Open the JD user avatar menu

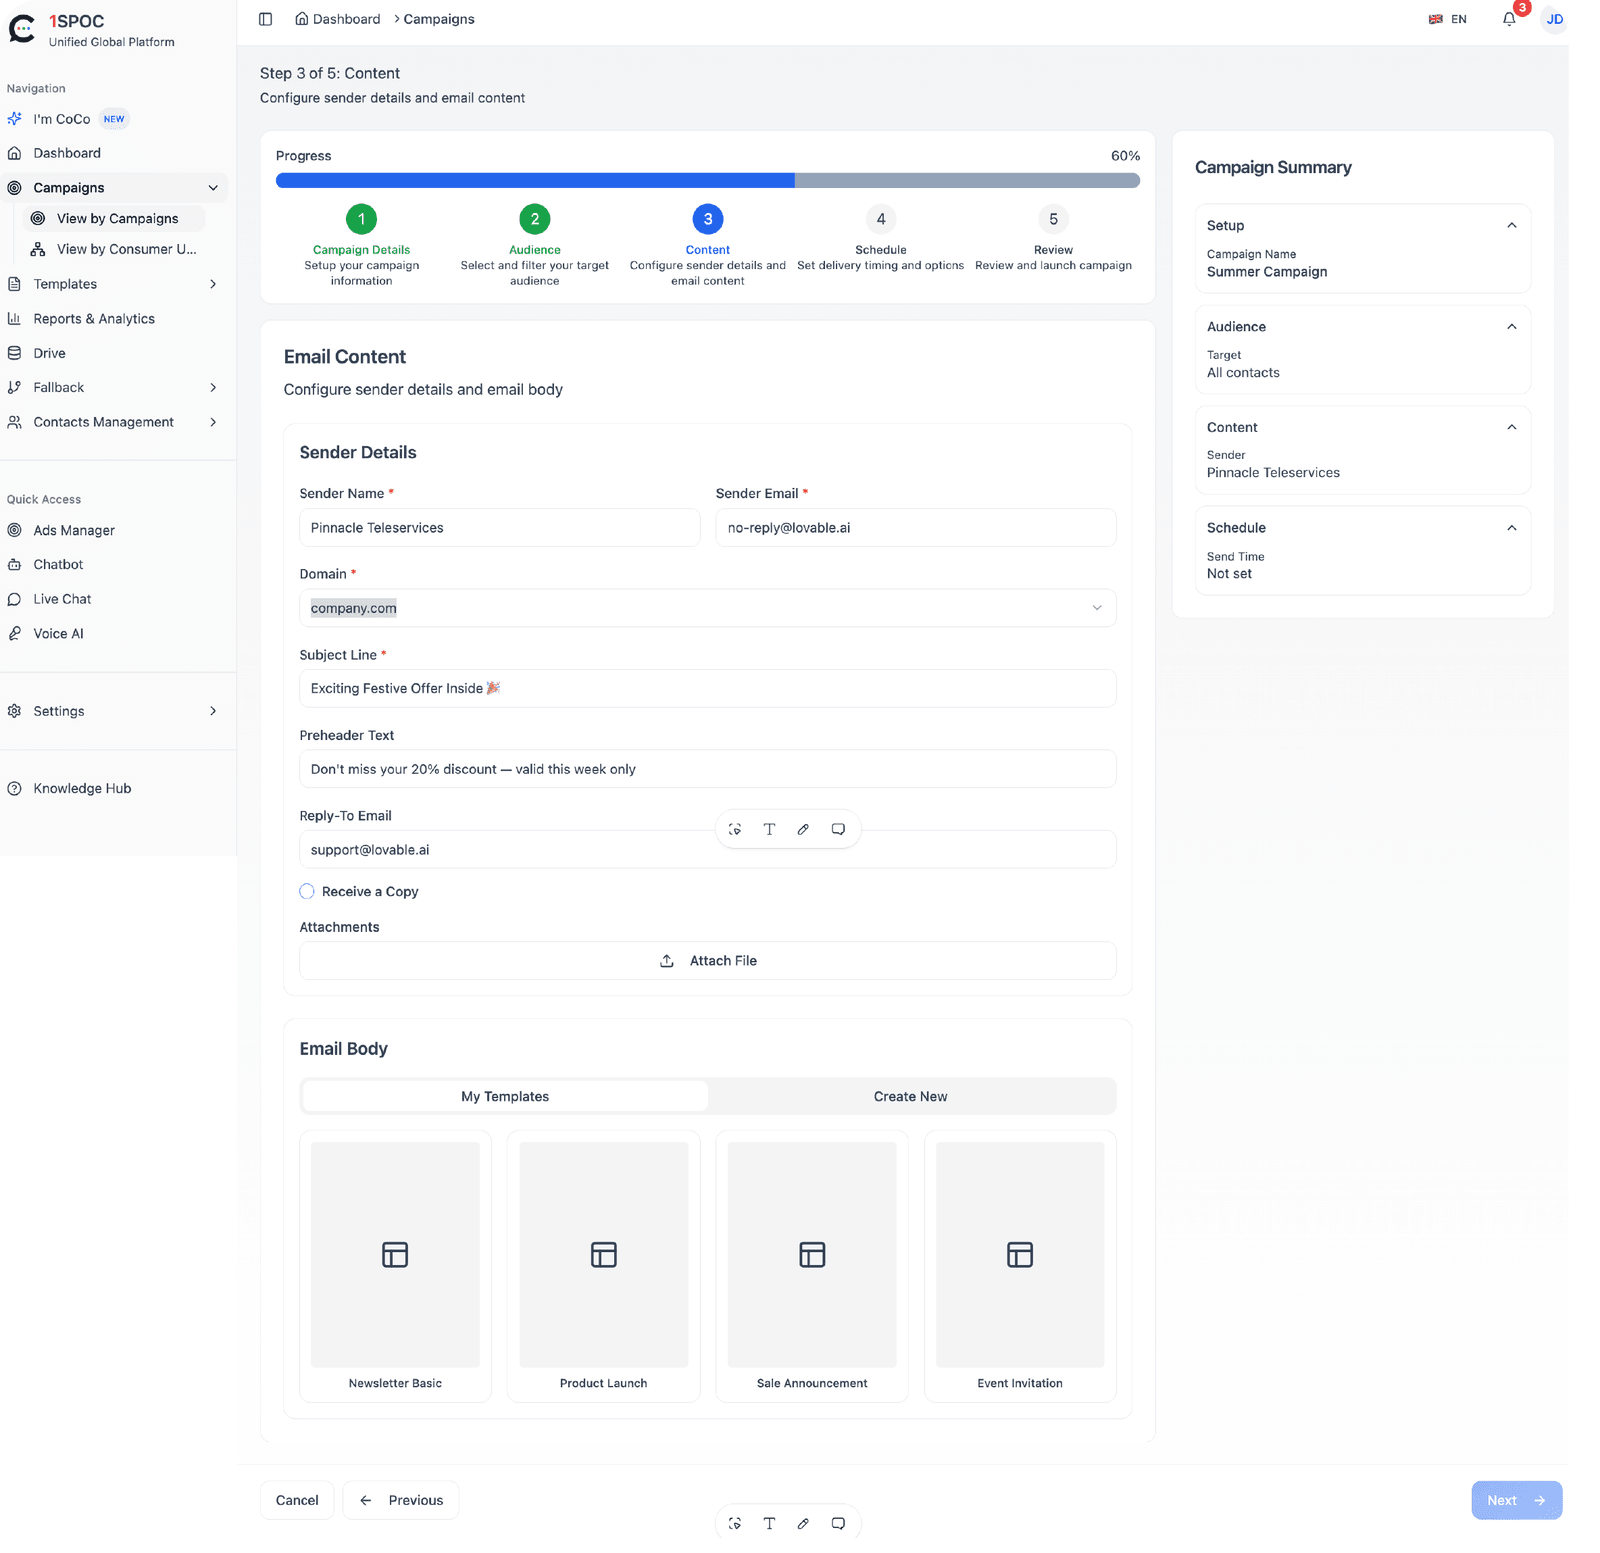[1554, 19]
